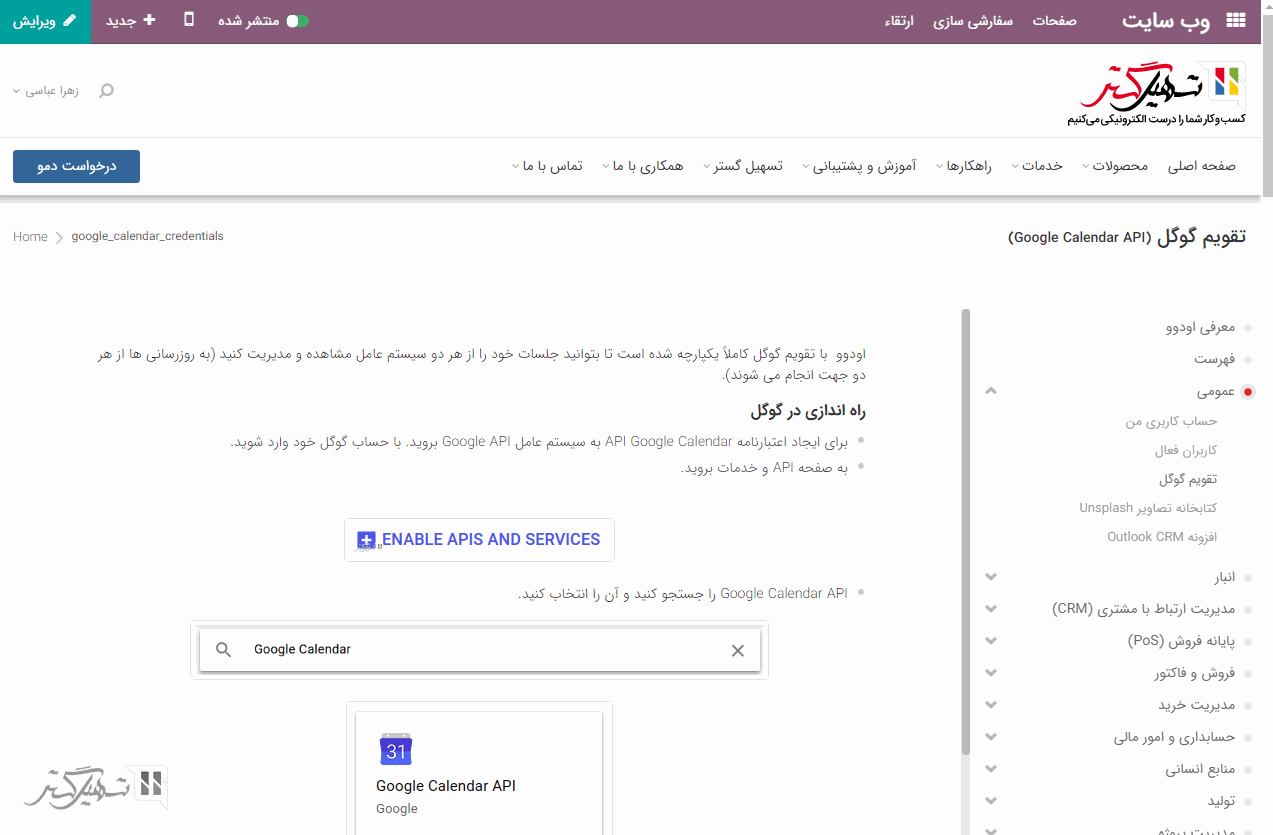
Task: Open حساب کاربری من sidebar item
Action: coord(1171,421)
